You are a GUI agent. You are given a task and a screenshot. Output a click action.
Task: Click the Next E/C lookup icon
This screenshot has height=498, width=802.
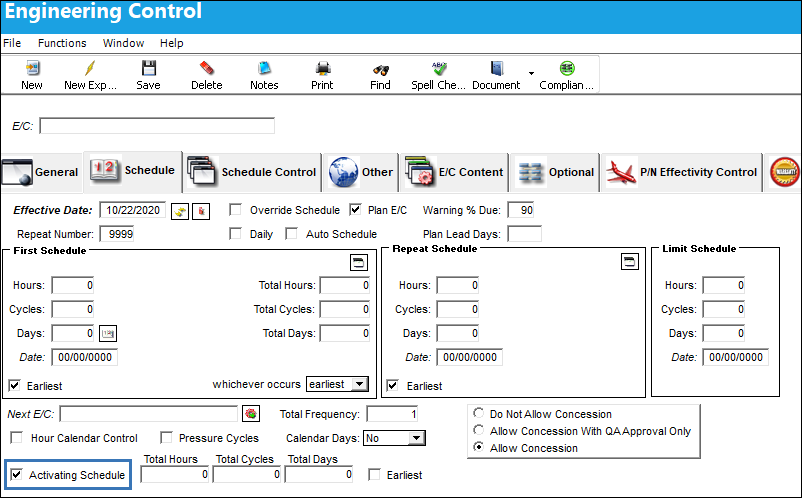point(251,414)
